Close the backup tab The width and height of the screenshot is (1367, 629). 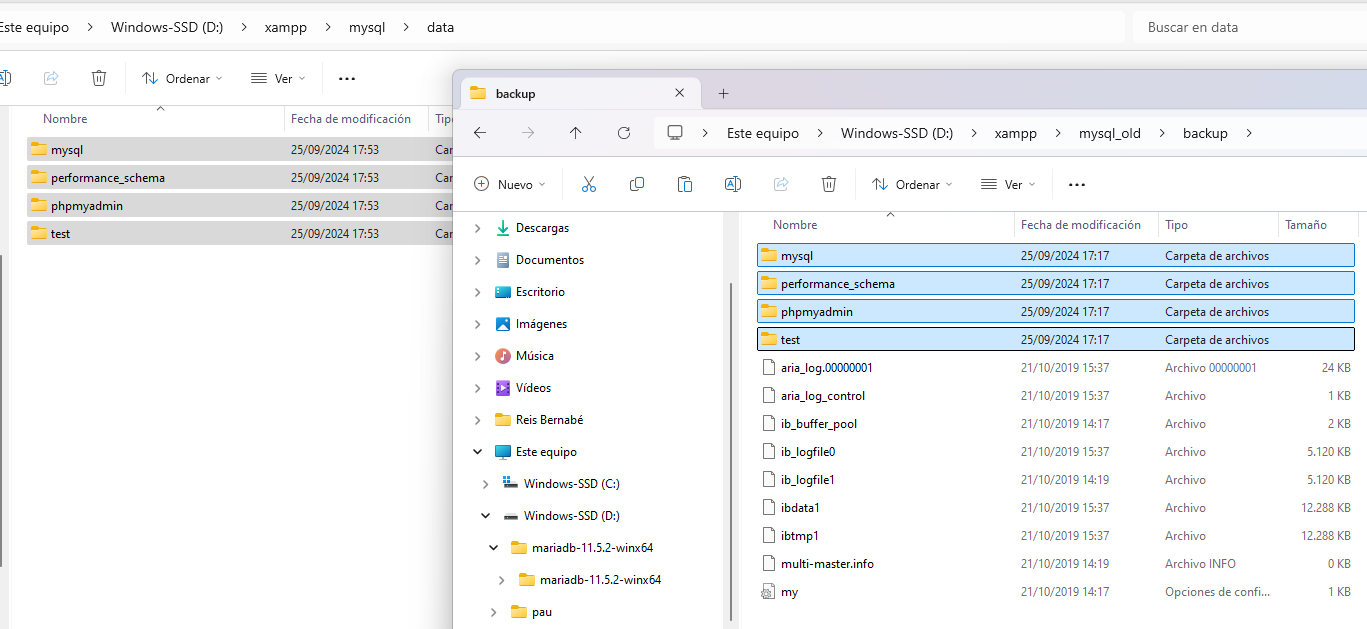coord(679,93)
